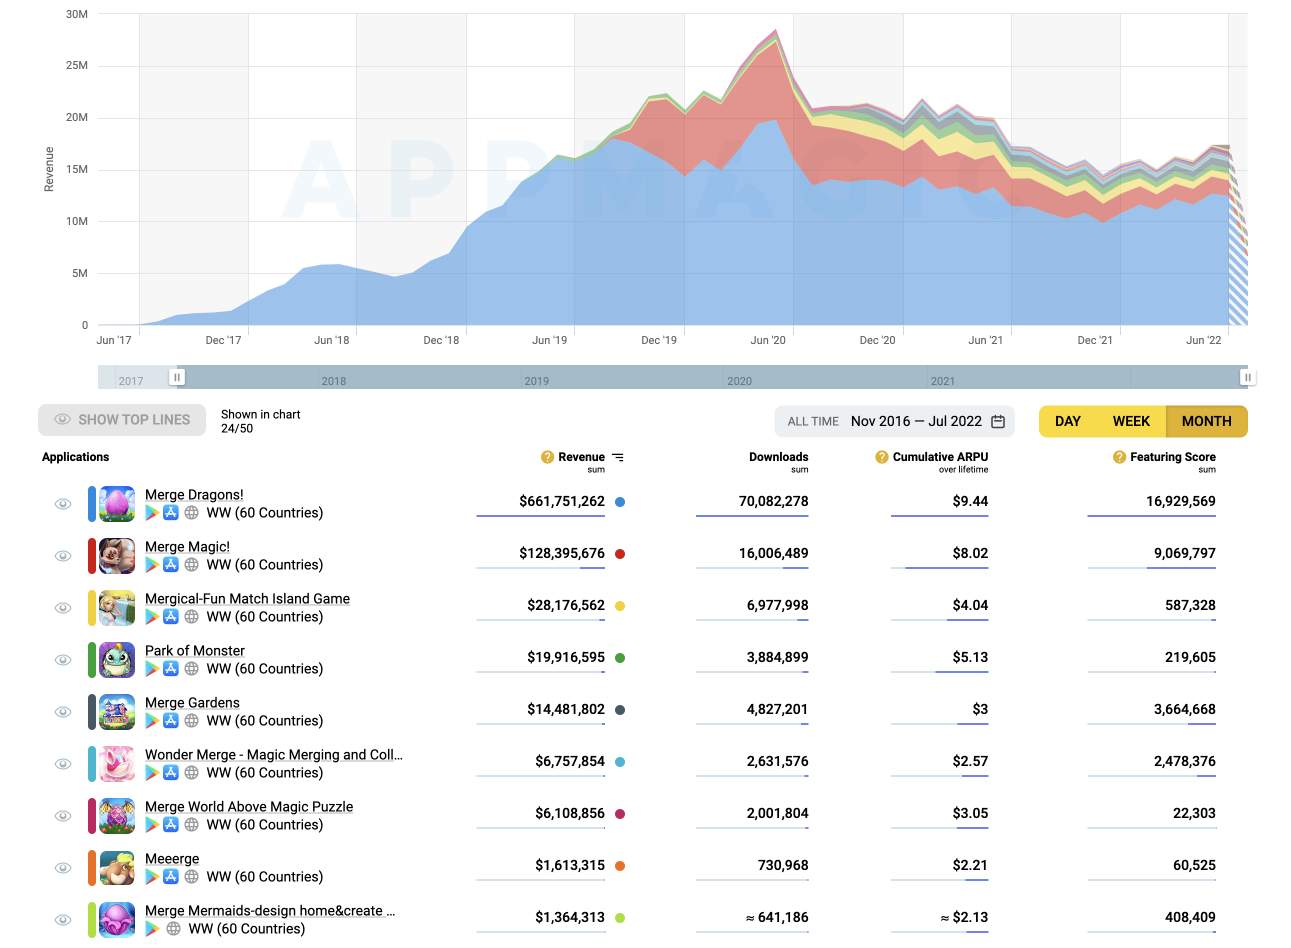Click the Merge Gardens app icon

117,712
